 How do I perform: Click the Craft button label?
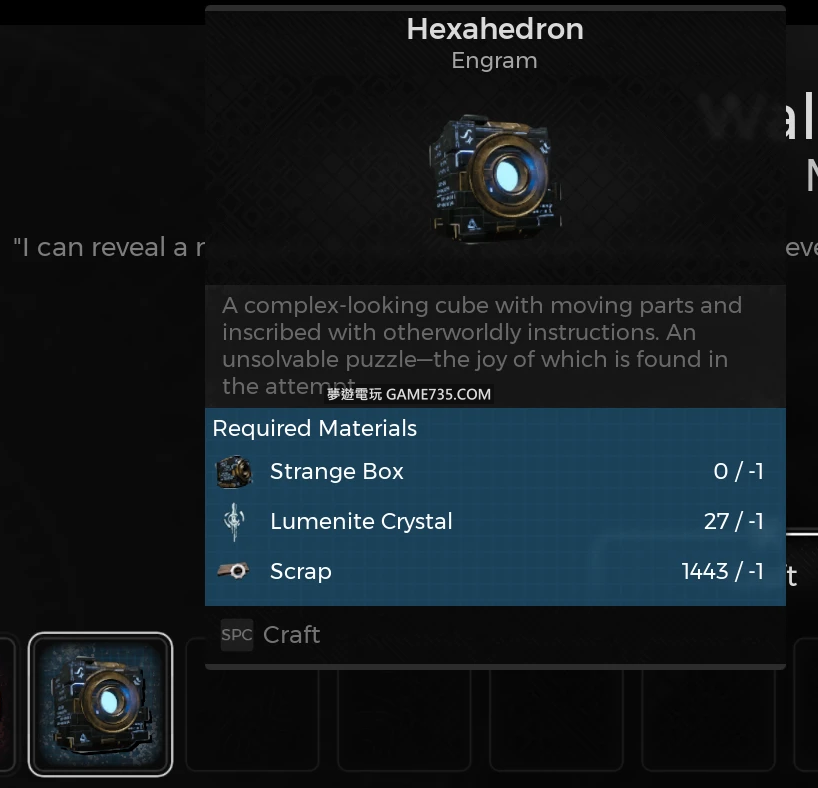click(x=291, y=635)
